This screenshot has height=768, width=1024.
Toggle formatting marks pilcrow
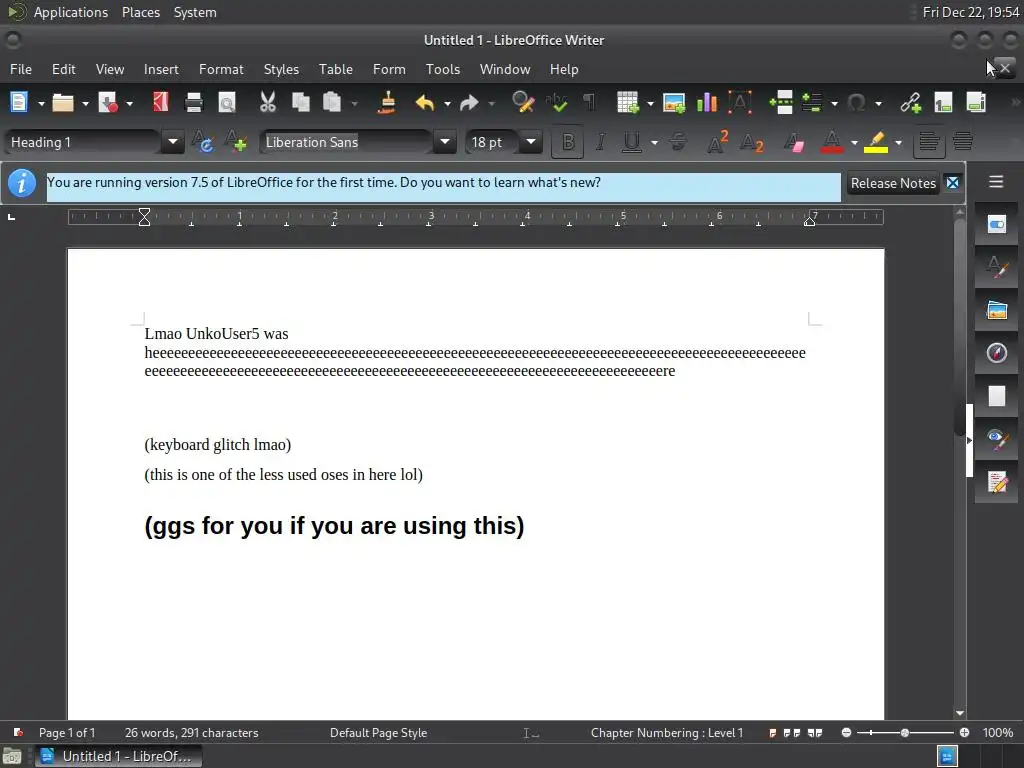point(589,103)
